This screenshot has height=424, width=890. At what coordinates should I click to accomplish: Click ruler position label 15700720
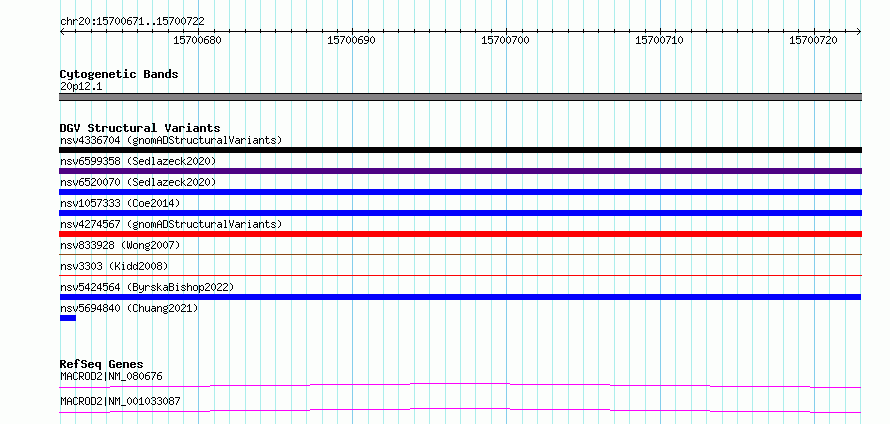coord(813,40)
